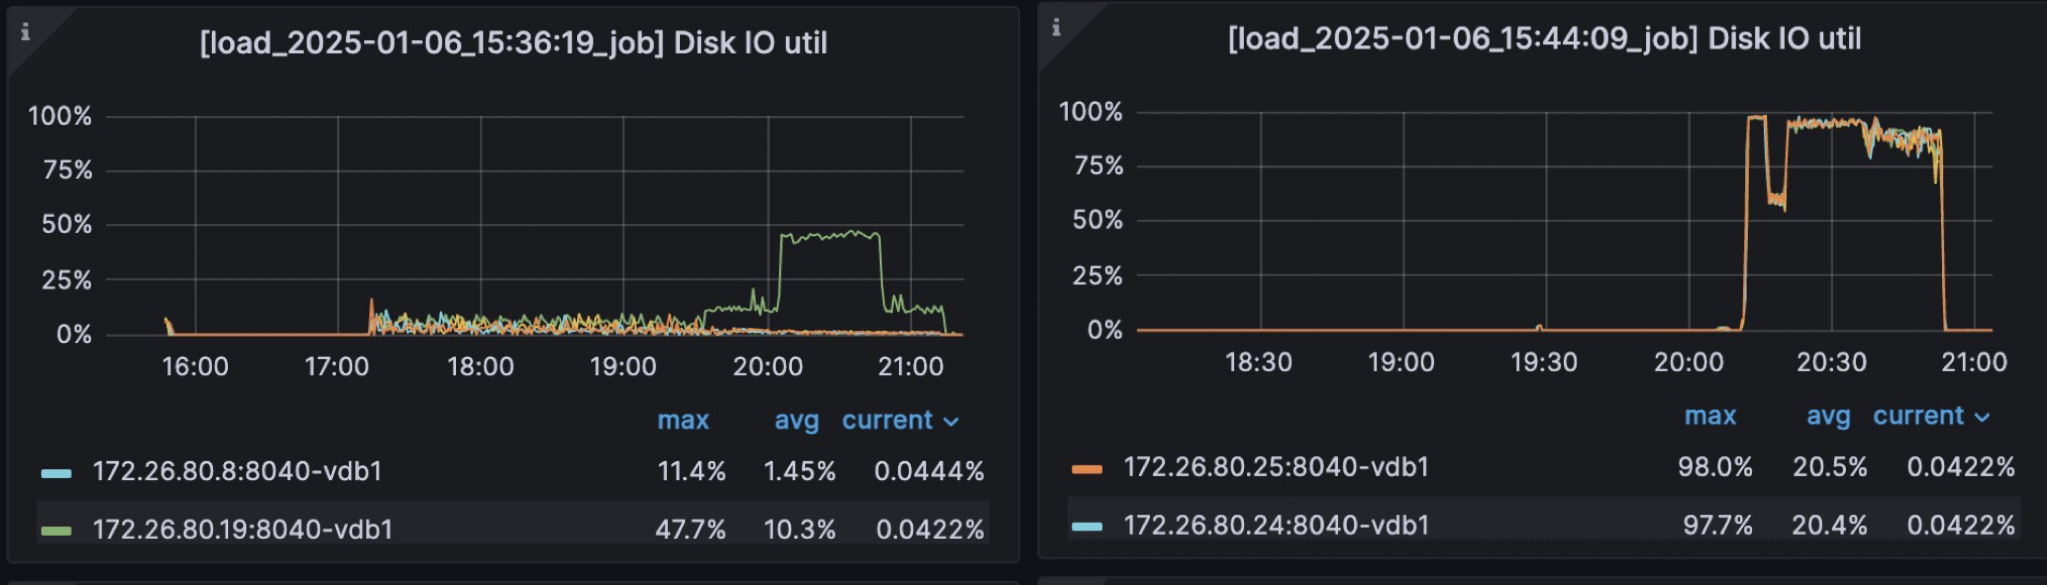Sort right panel legend by avg

(1828, 416)
